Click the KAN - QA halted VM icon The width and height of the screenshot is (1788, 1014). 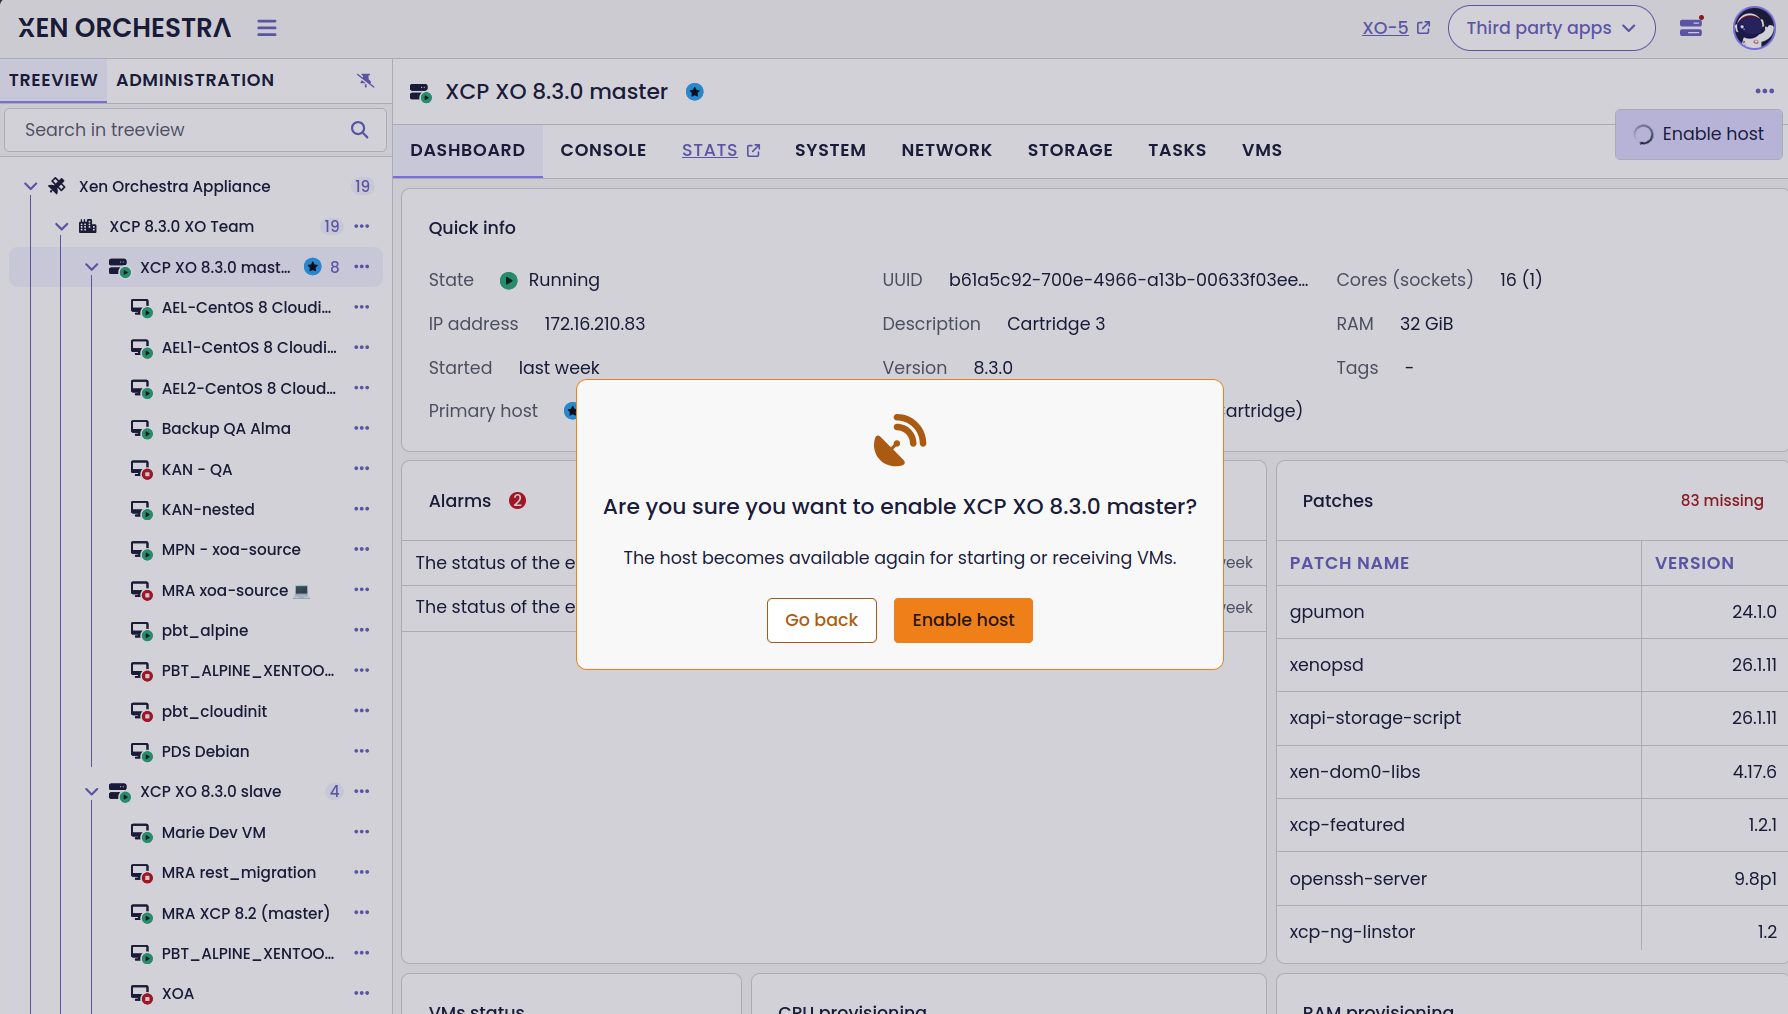pos(141,469)
